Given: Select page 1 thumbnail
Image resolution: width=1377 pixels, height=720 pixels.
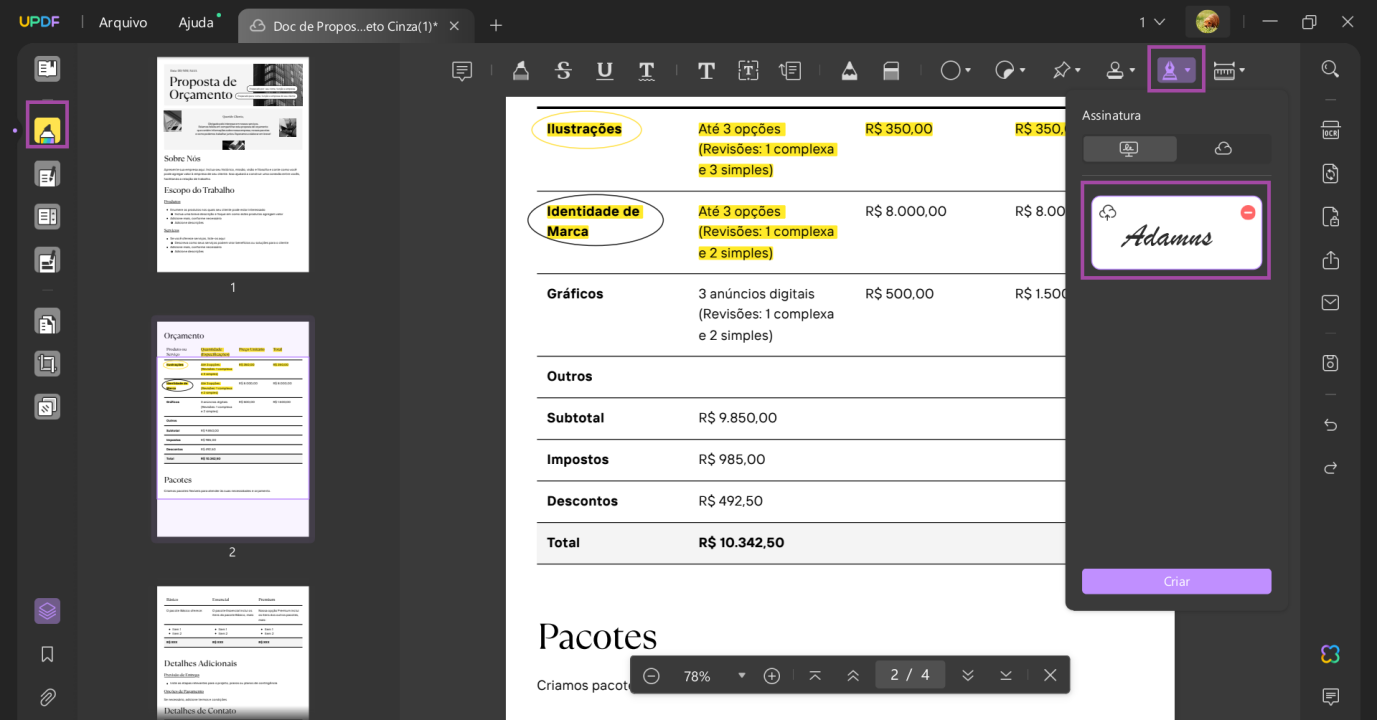Looking at the screenshot, I should pos(233,165).
